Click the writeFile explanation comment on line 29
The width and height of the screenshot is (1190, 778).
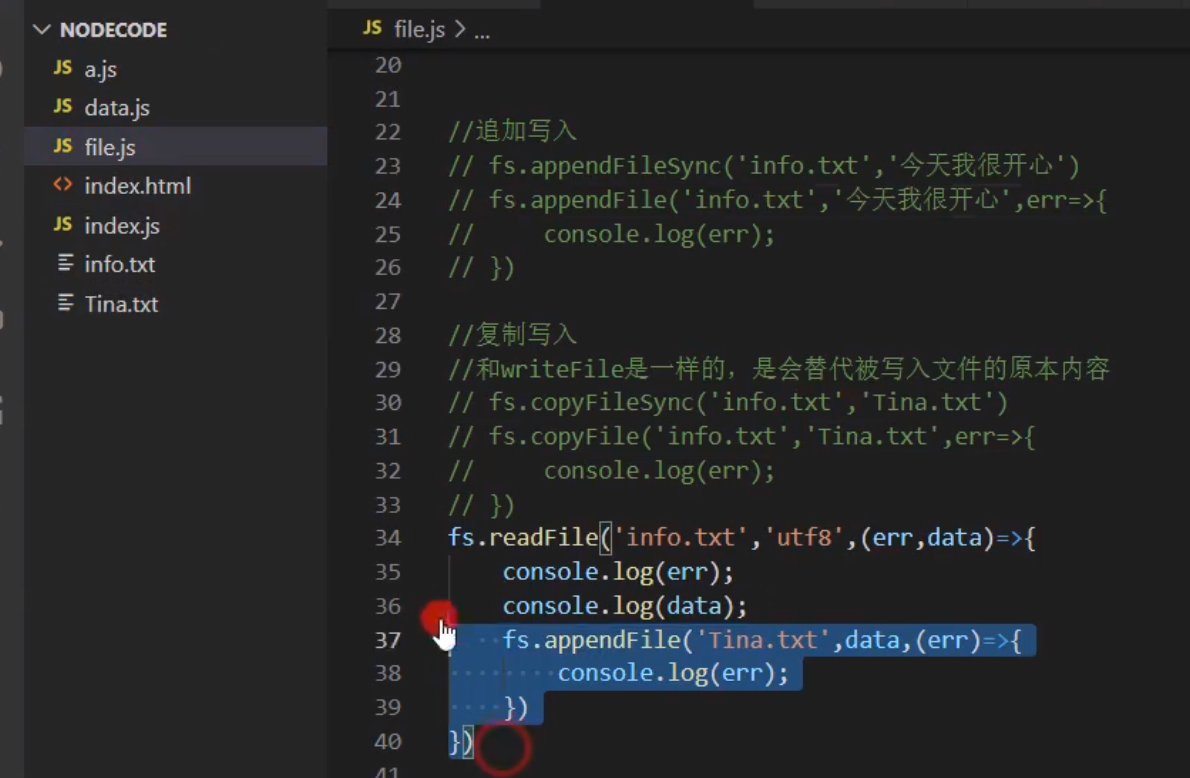[779, 369]
